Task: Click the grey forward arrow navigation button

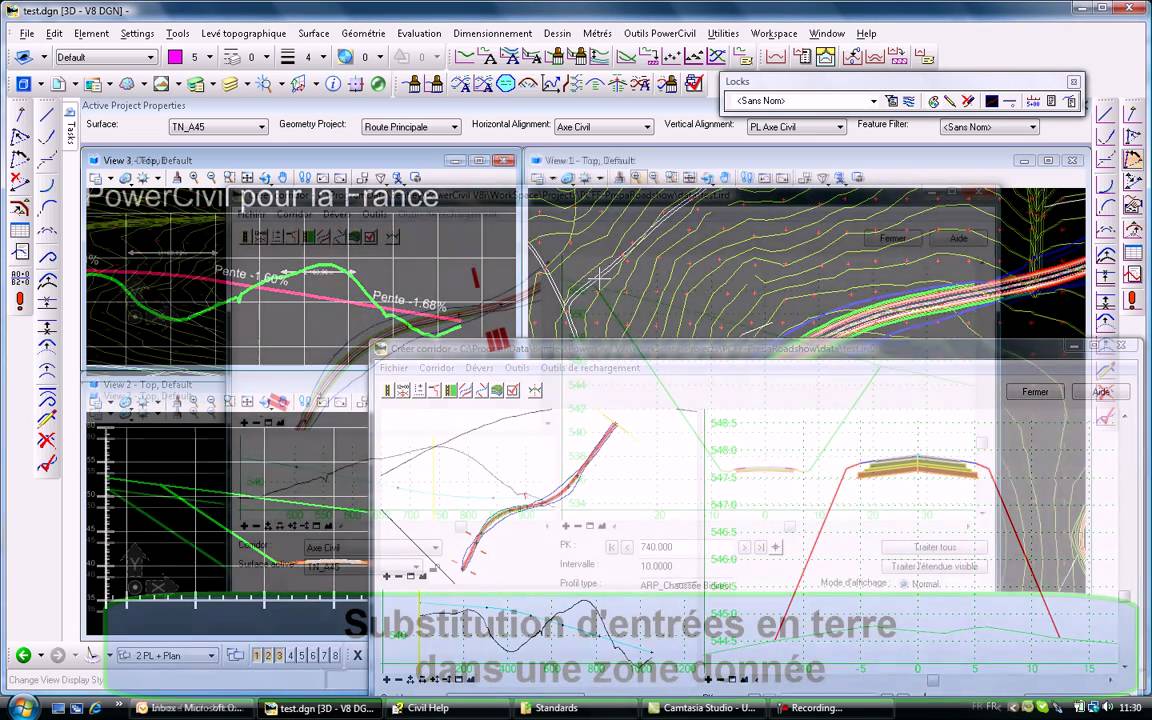Action: click(58, 655)
